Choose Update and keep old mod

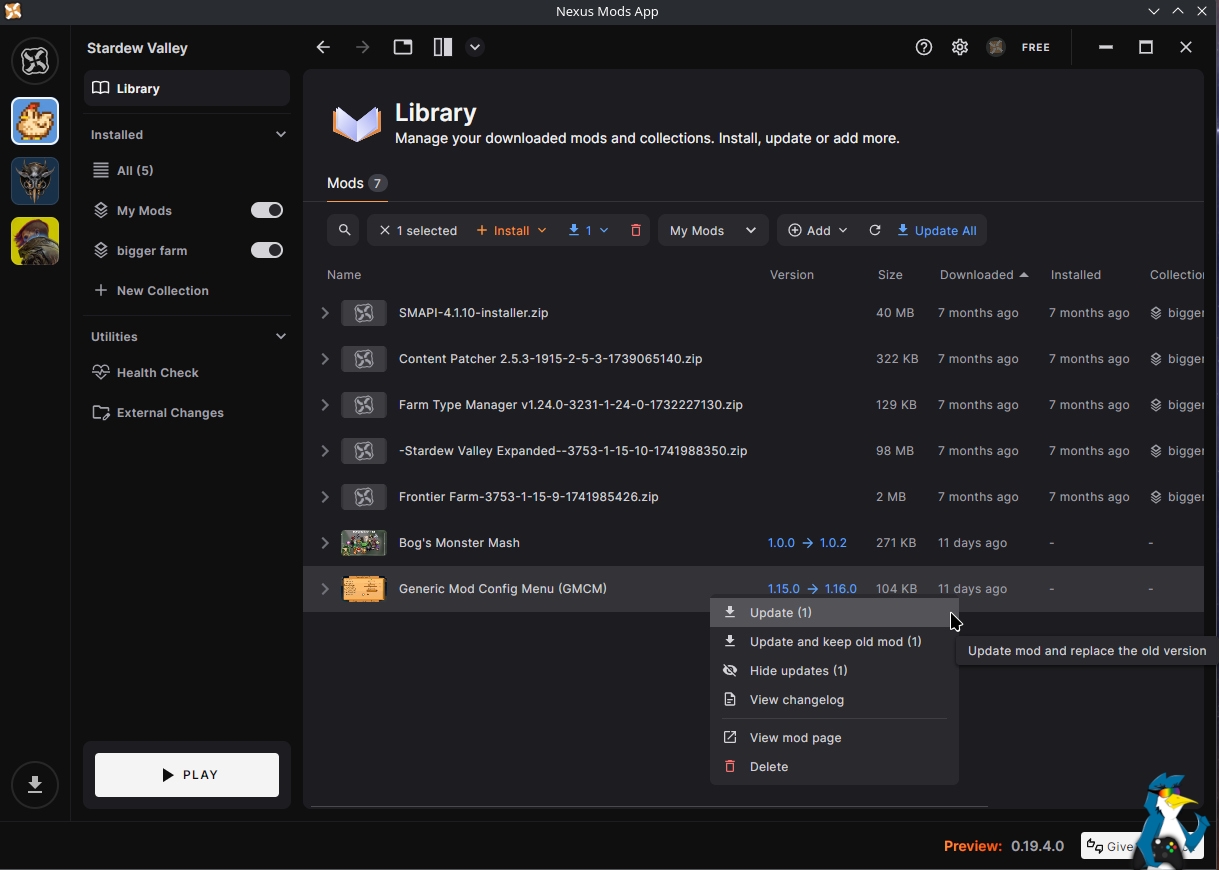click(835, 641)
